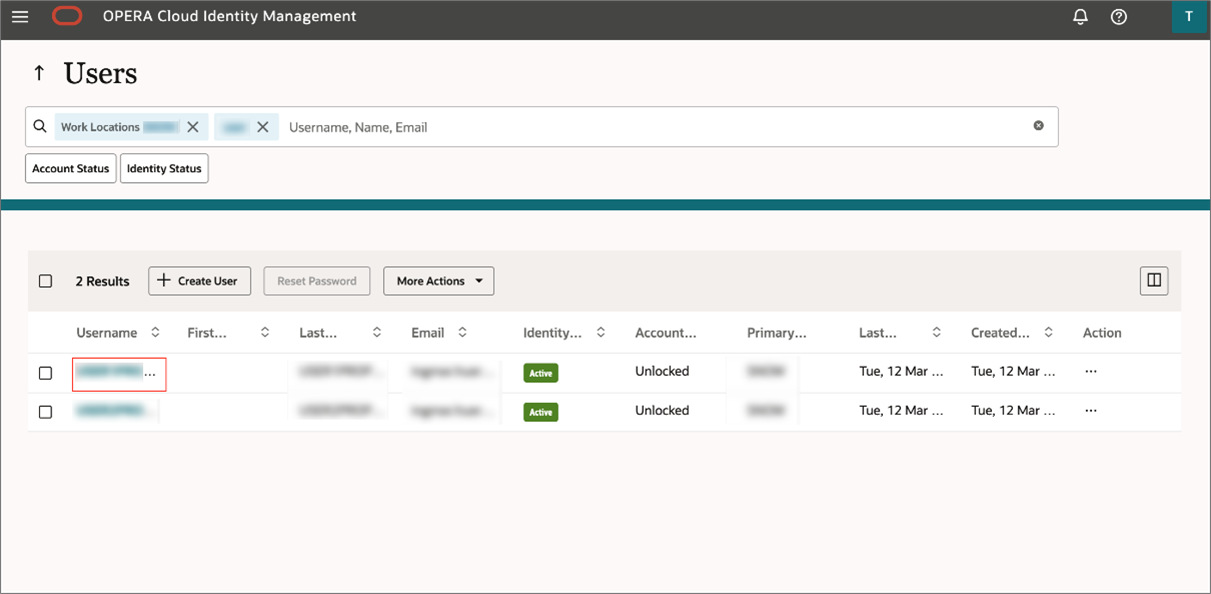Remove the Work Locations filter chip
Image resolution: width=1211 pixels, height=594 pixels.
[x=193, y=127]
